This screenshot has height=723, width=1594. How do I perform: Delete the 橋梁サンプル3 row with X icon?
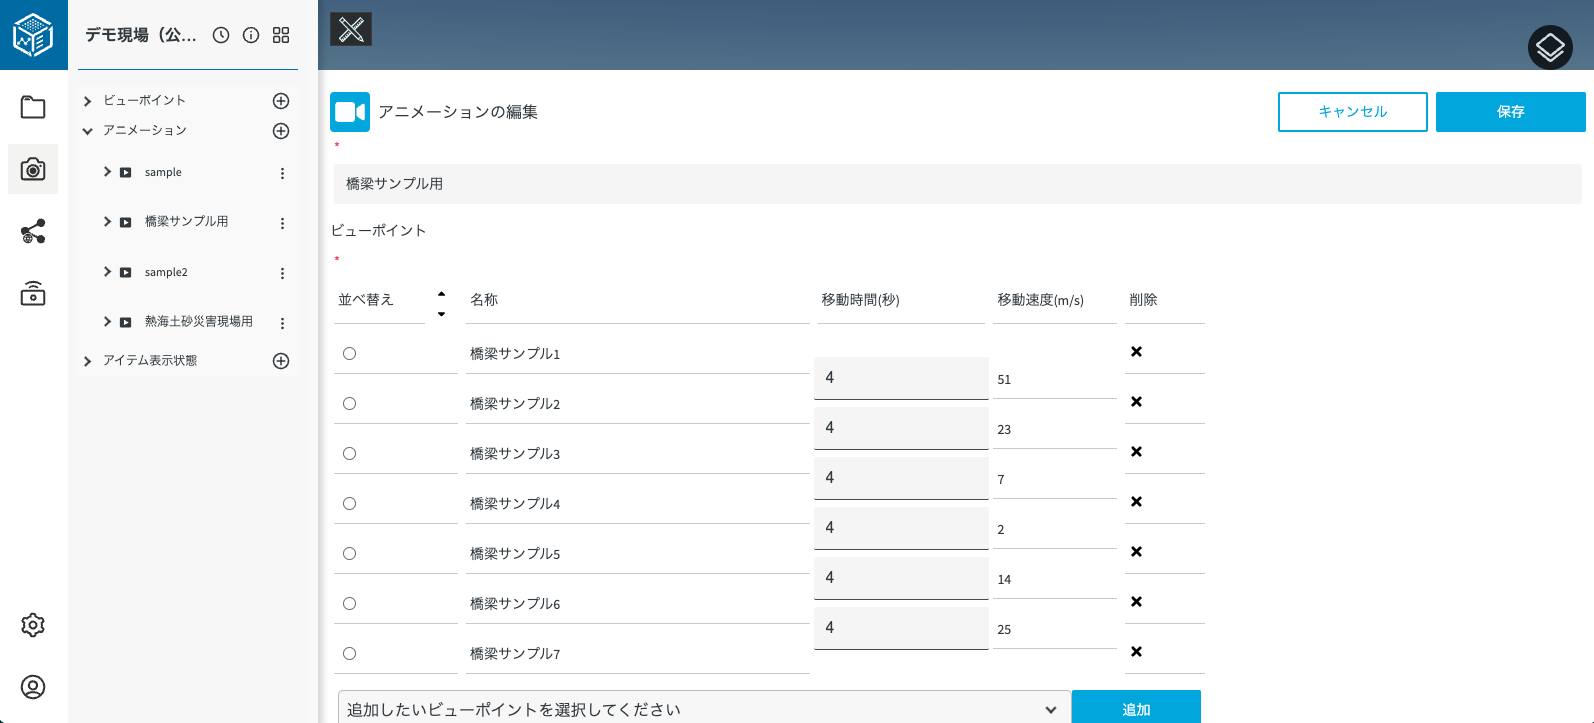coord(1136,452)
